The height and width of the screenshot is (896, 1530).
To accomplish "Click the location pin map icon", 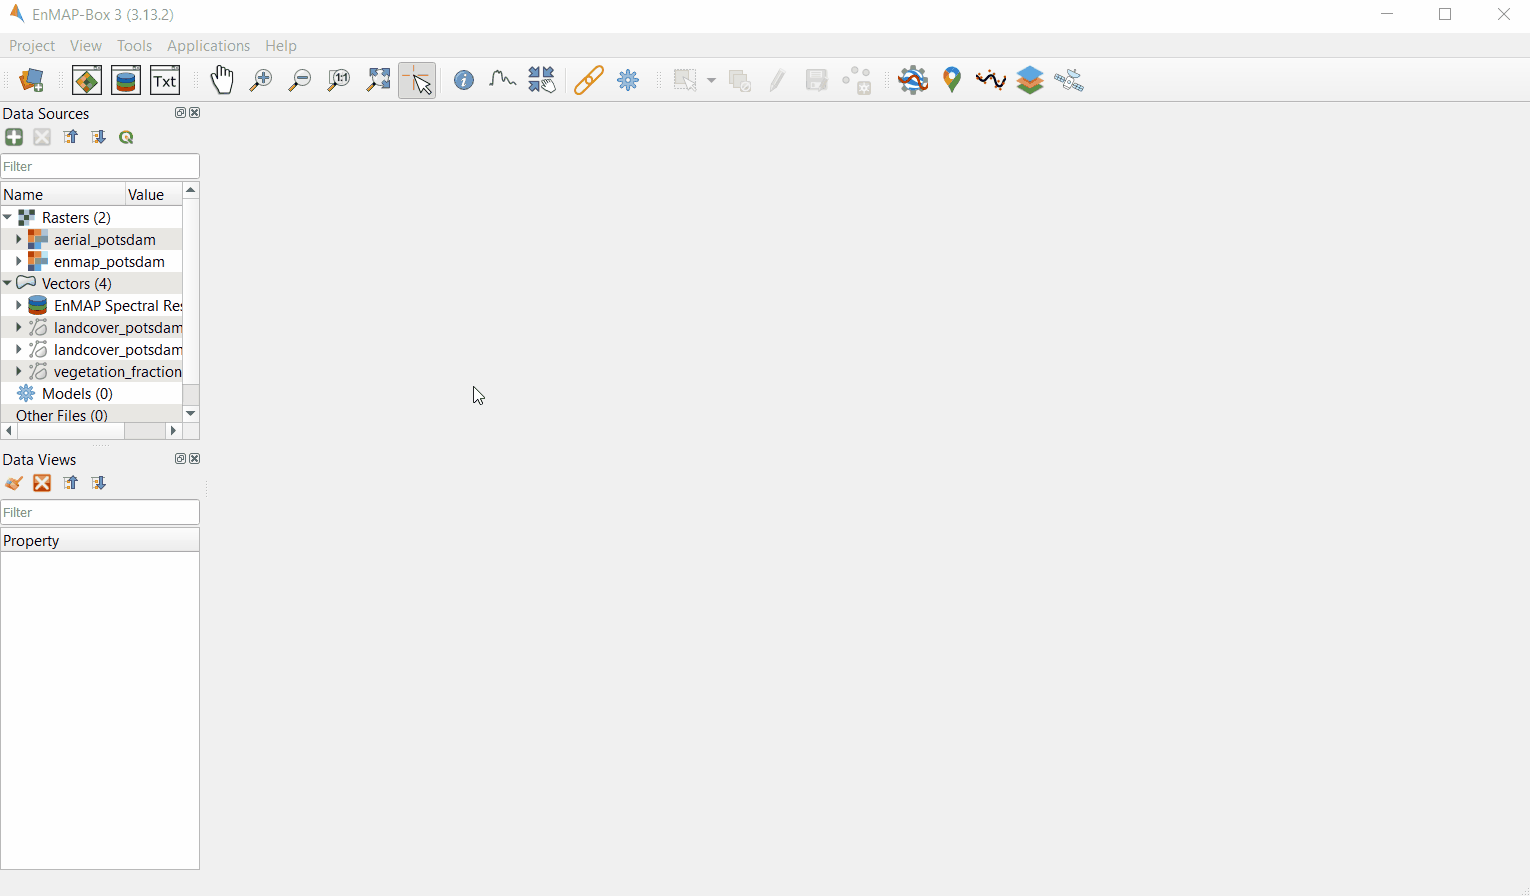I will [x=952, y=80].
